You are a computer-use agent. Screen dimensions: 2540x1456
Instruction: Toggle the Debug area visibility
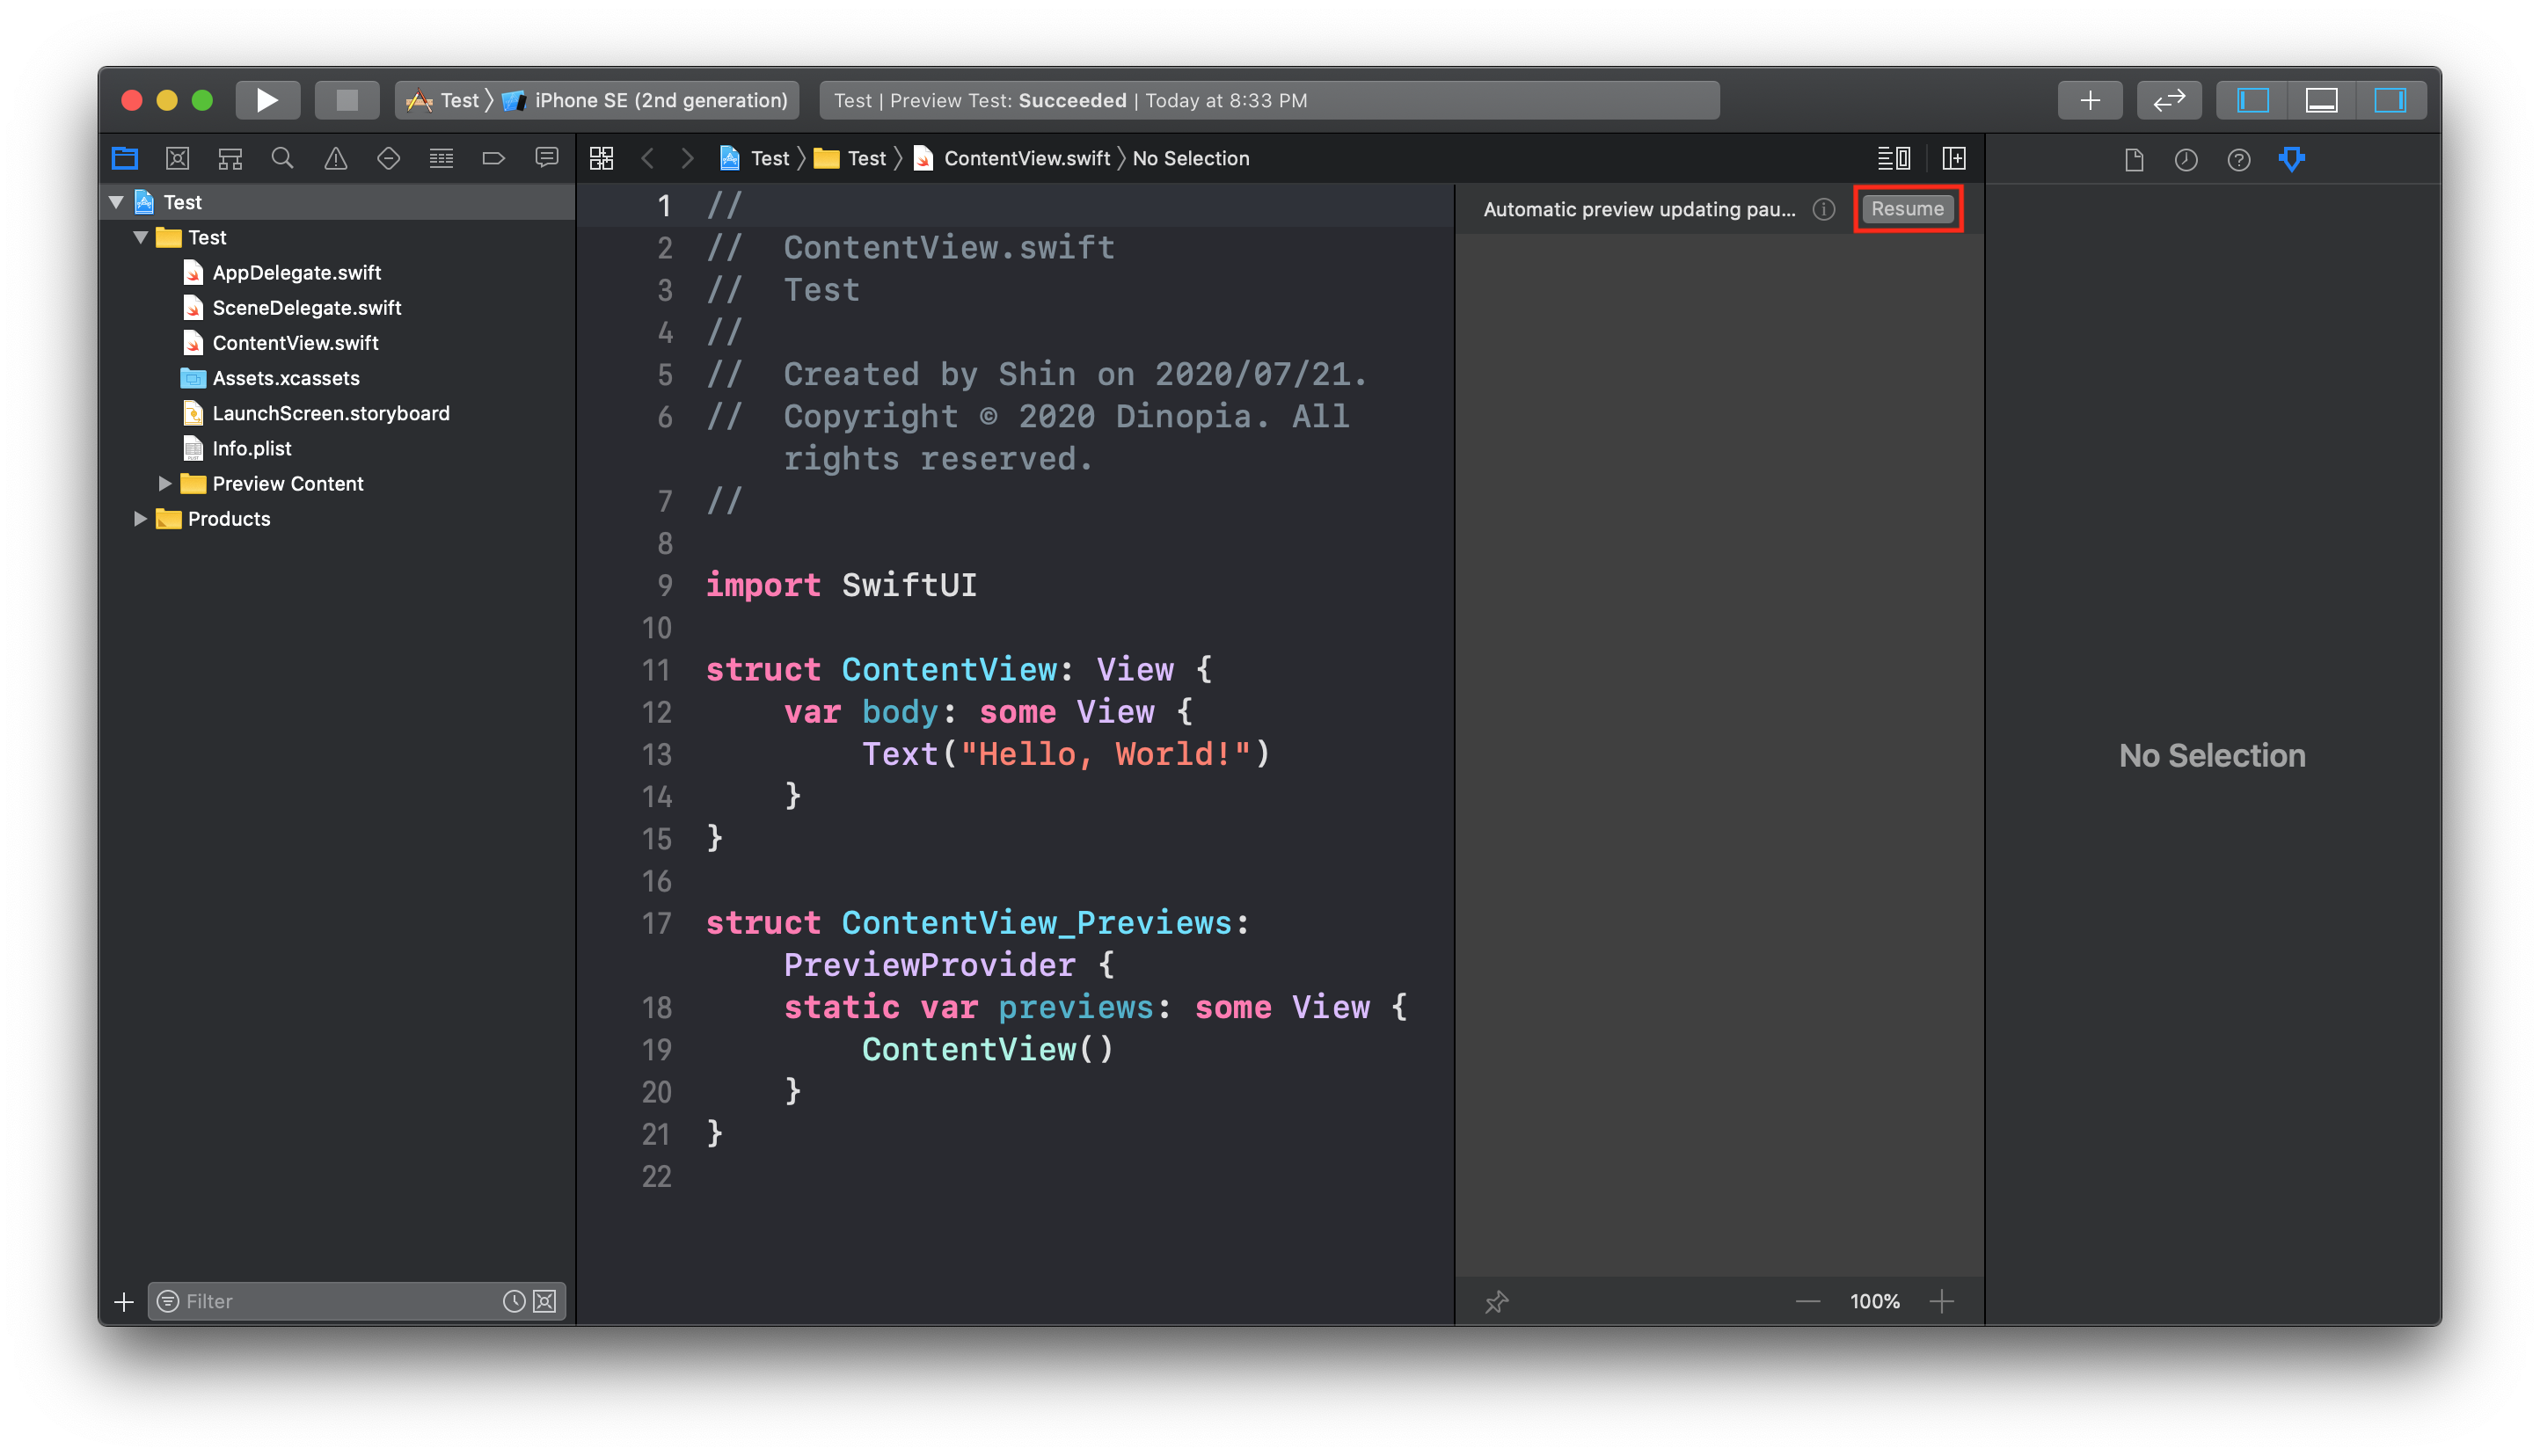click(2321, 100)
